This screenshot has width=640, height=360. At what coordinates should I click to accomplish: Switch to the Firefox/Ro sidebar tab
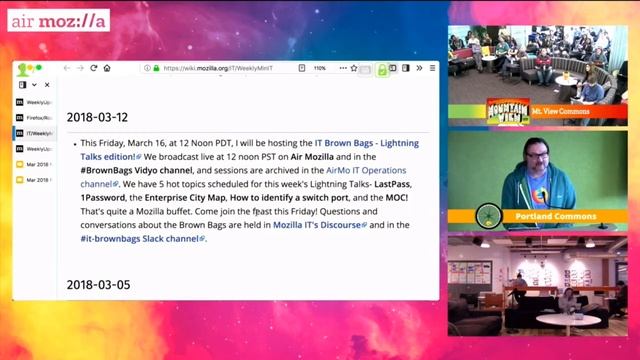pos(34,118)
